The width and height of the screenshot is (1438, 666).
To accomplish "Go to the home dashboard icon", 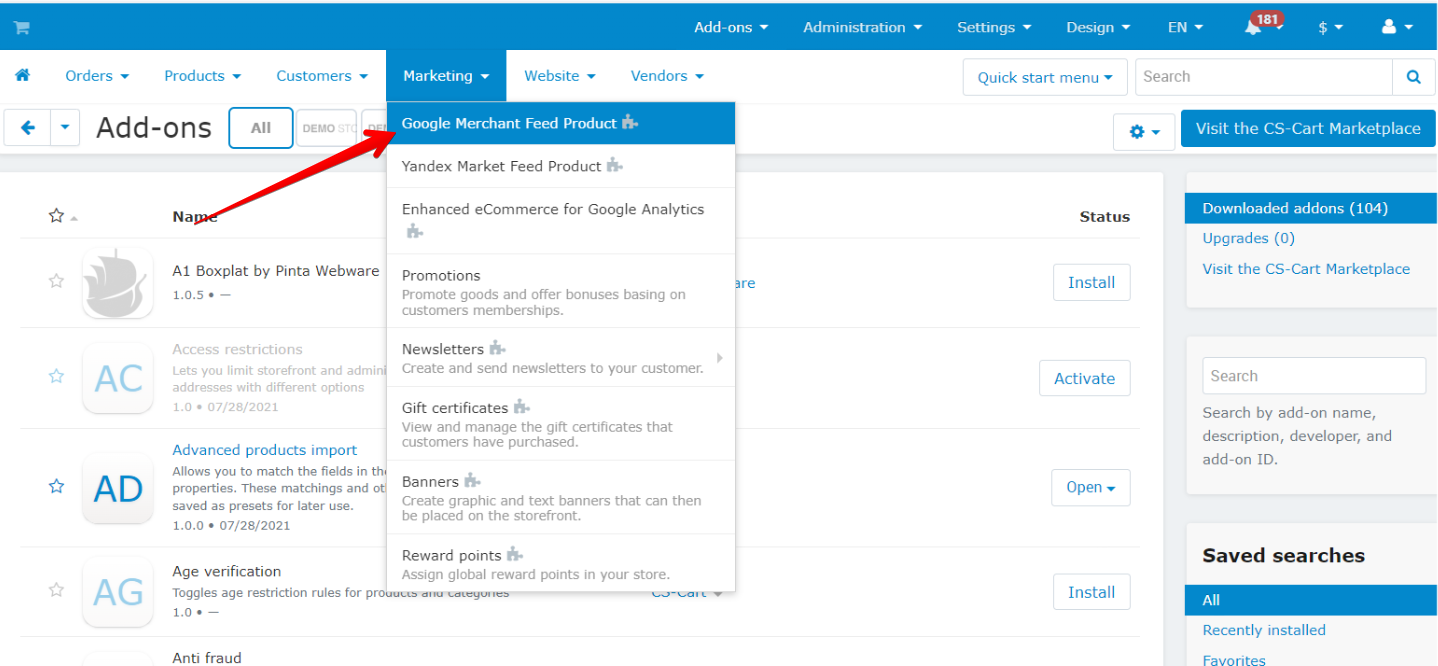I will (22, 75).
